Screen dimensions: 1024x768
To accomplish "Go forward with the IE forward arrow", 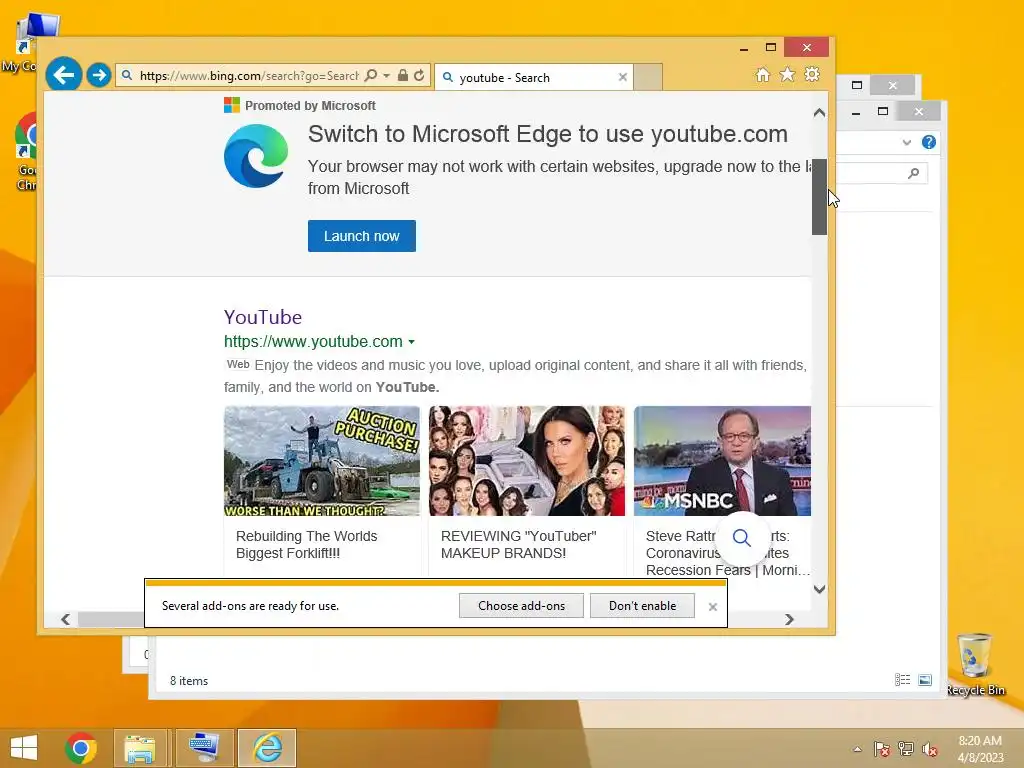I will tap(99, 75).
